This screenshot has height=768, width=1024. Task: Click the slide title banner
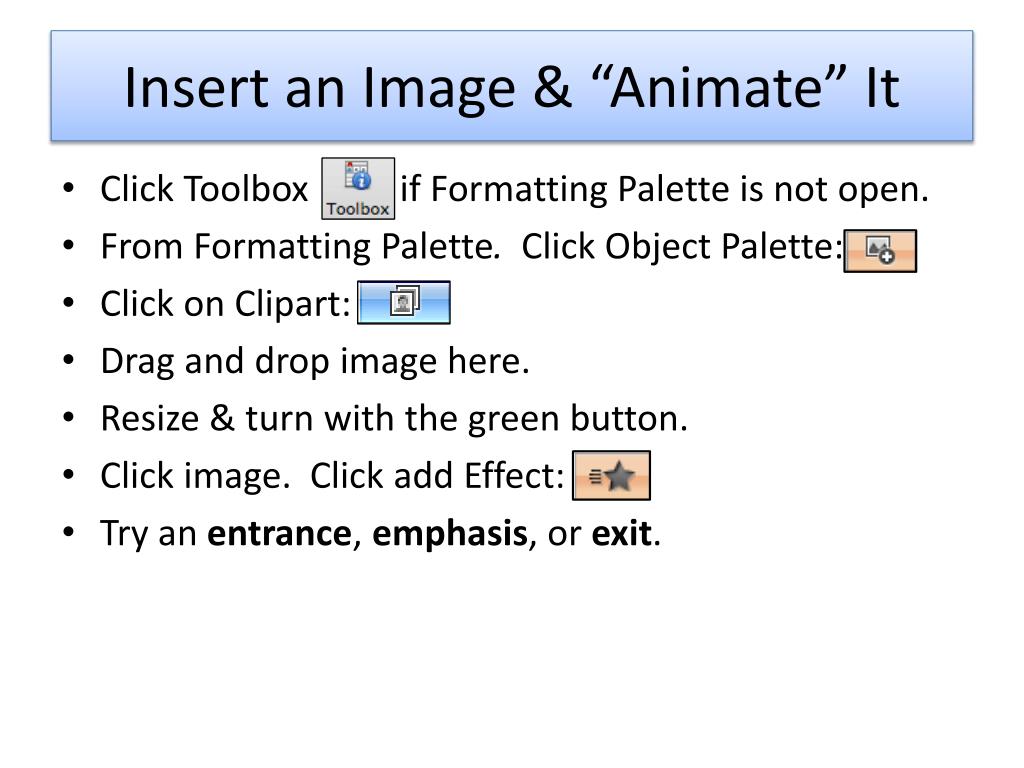point(512,86)
